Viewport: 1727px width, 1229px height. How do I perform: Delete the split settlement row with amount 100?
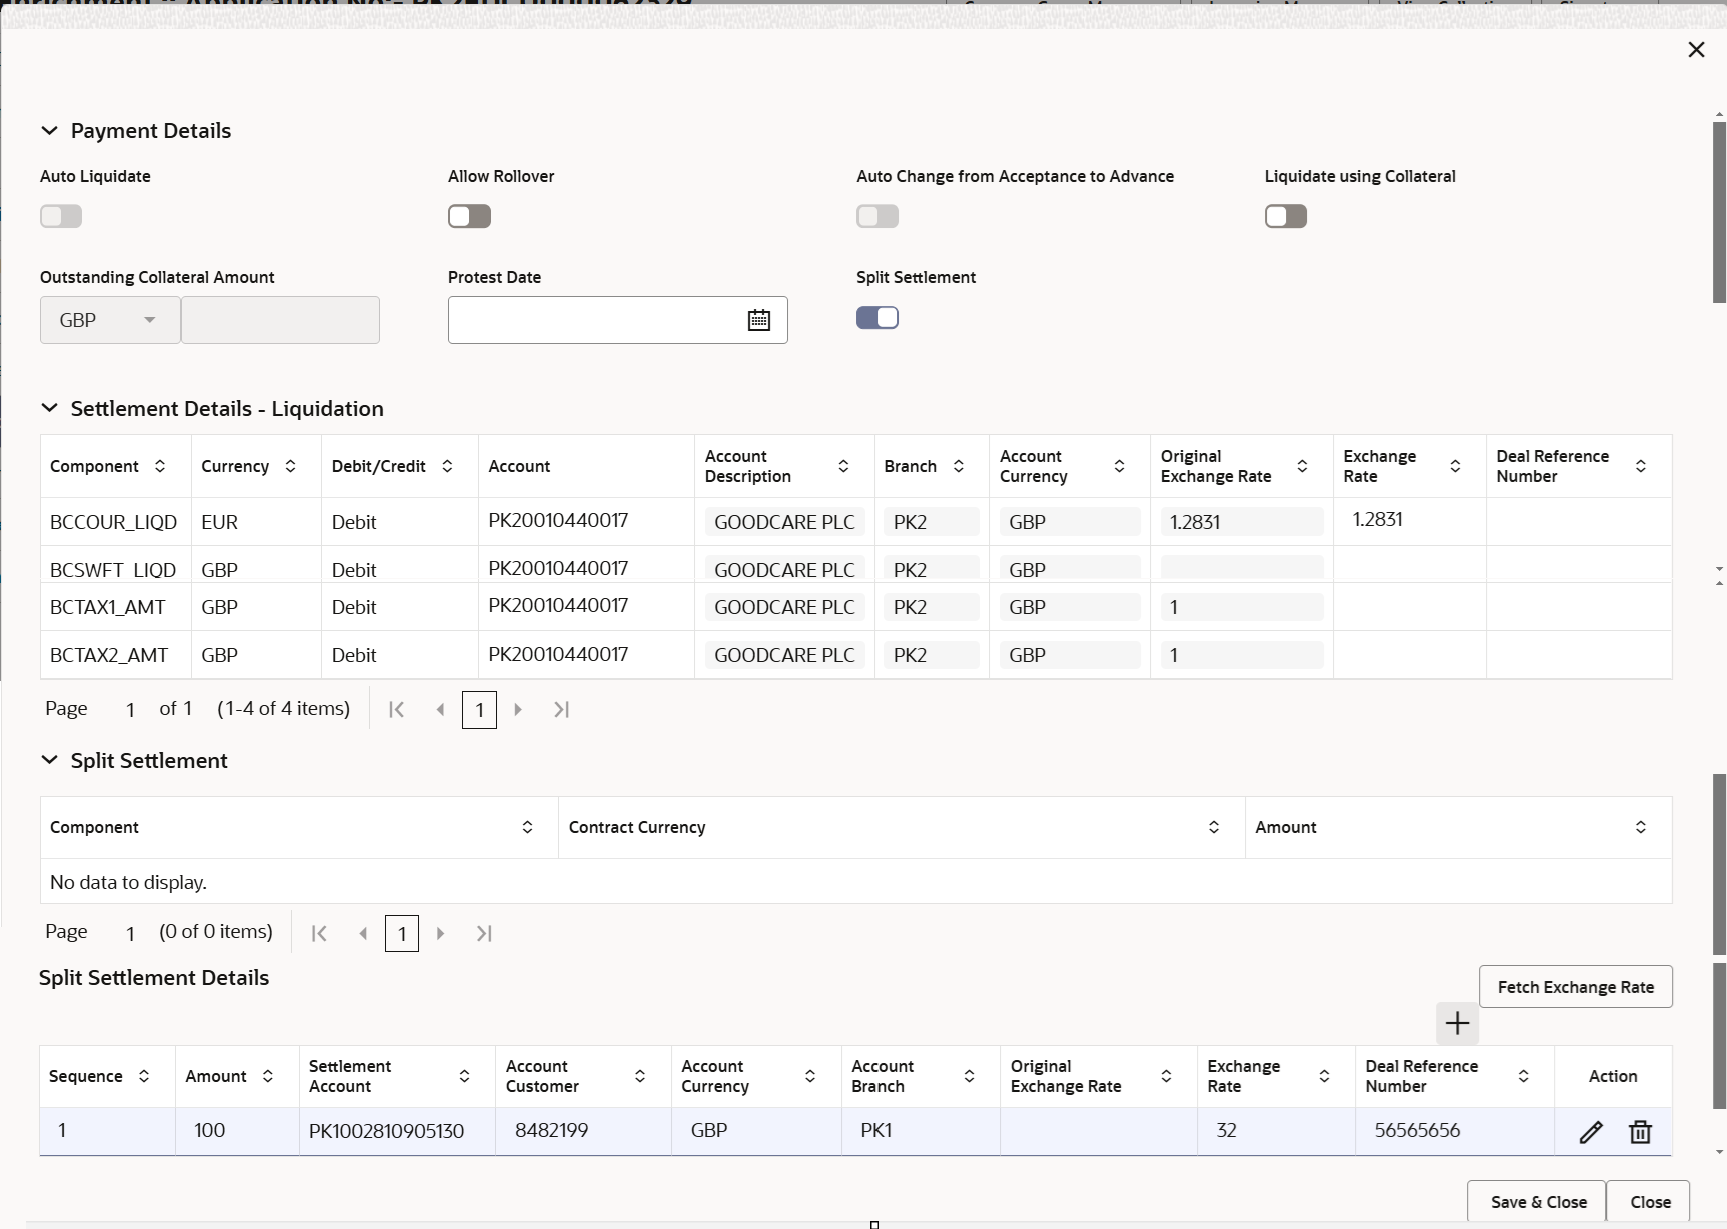point(1639,1131)
